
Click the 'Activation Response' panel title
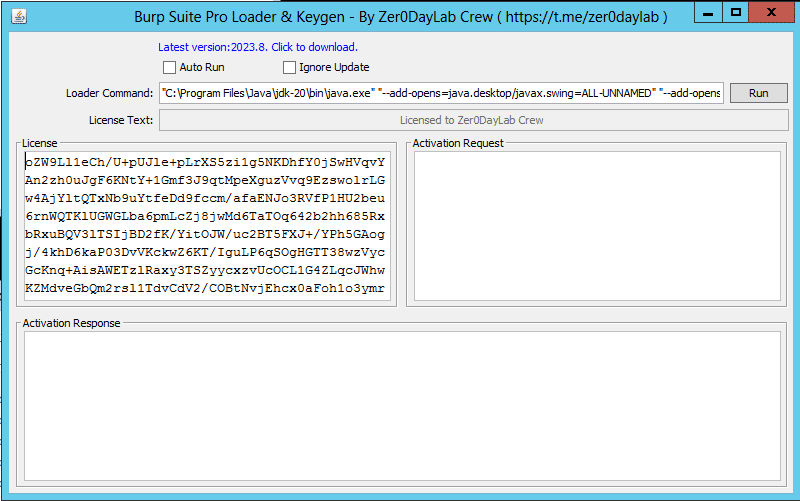tap(71, 323)
